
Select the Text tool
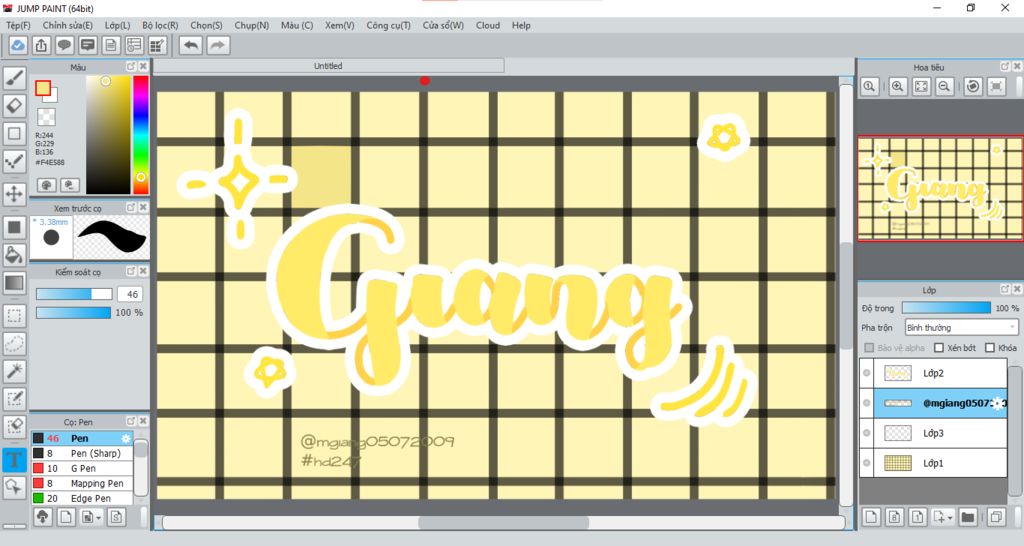click(14, 459)
